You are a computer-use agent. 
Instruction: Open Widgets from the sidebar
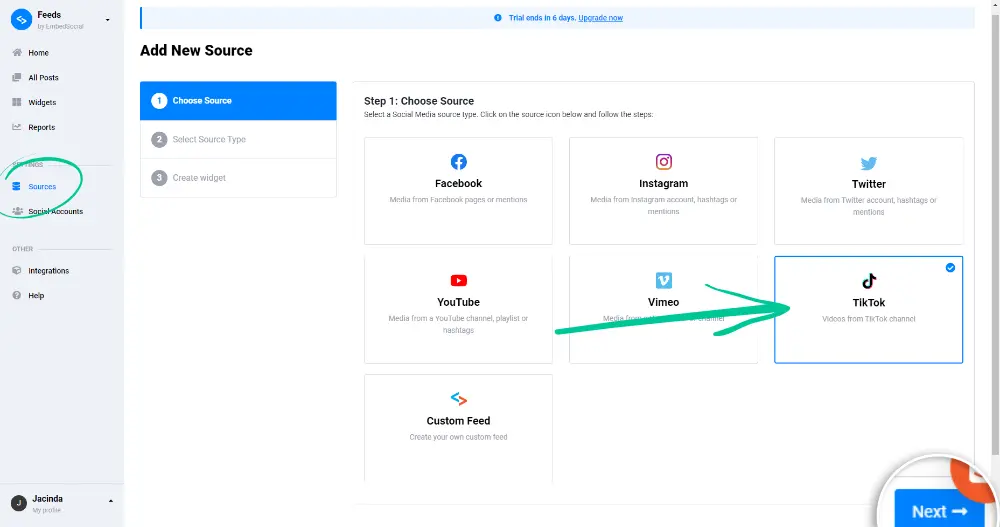point(42,102)
